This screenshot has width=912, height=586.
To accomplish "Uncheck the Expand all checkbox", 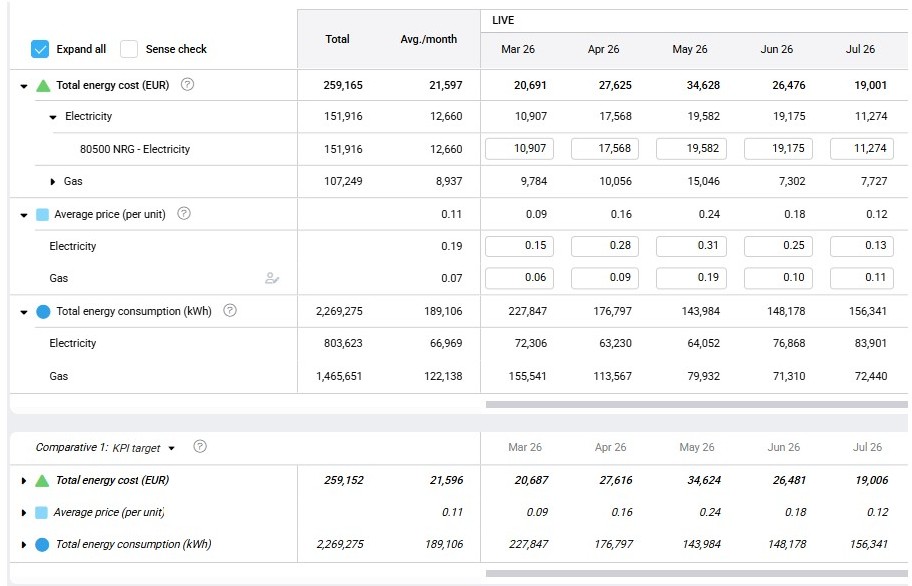I will pyautogui.click(x=41, y=47).
